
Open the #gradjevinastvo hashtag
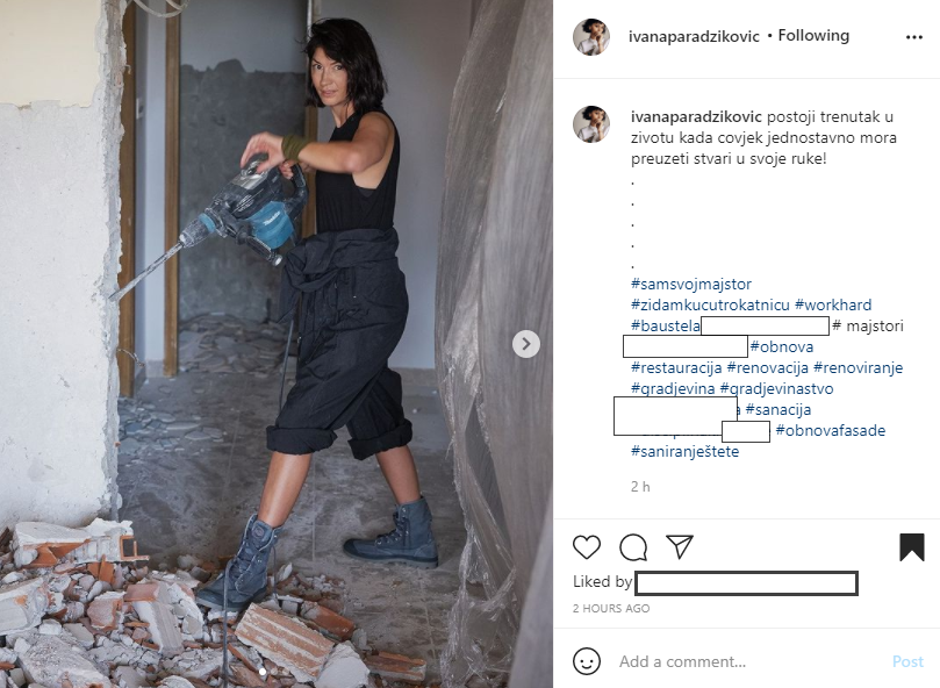(776, 389)
